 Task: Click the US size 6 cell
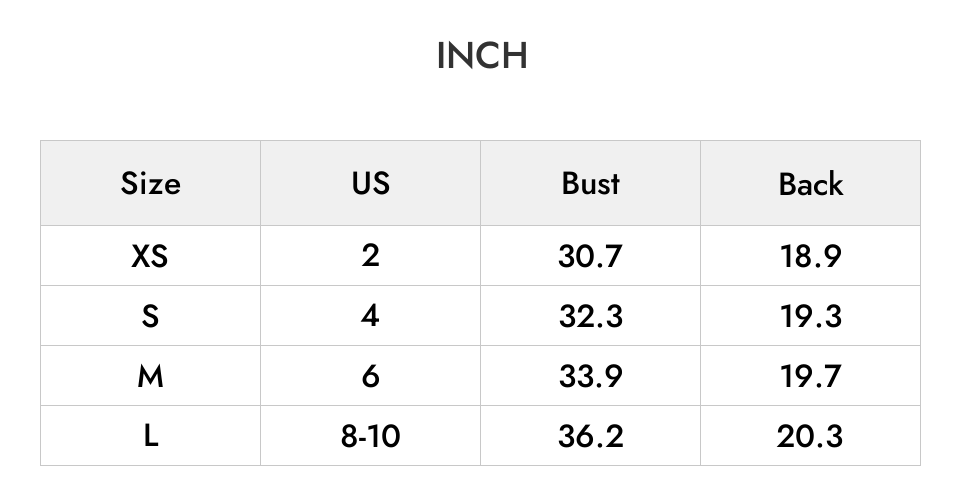[x=370, y=376]
